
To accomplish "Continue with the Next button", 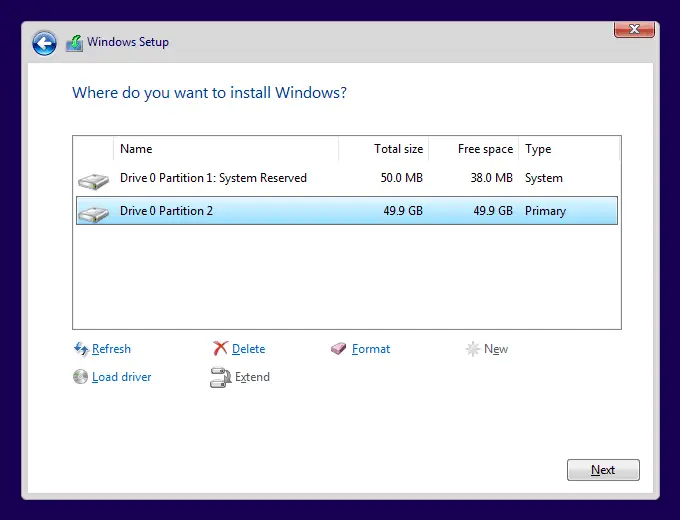I will pyautogui.click(x=603, y=470).
